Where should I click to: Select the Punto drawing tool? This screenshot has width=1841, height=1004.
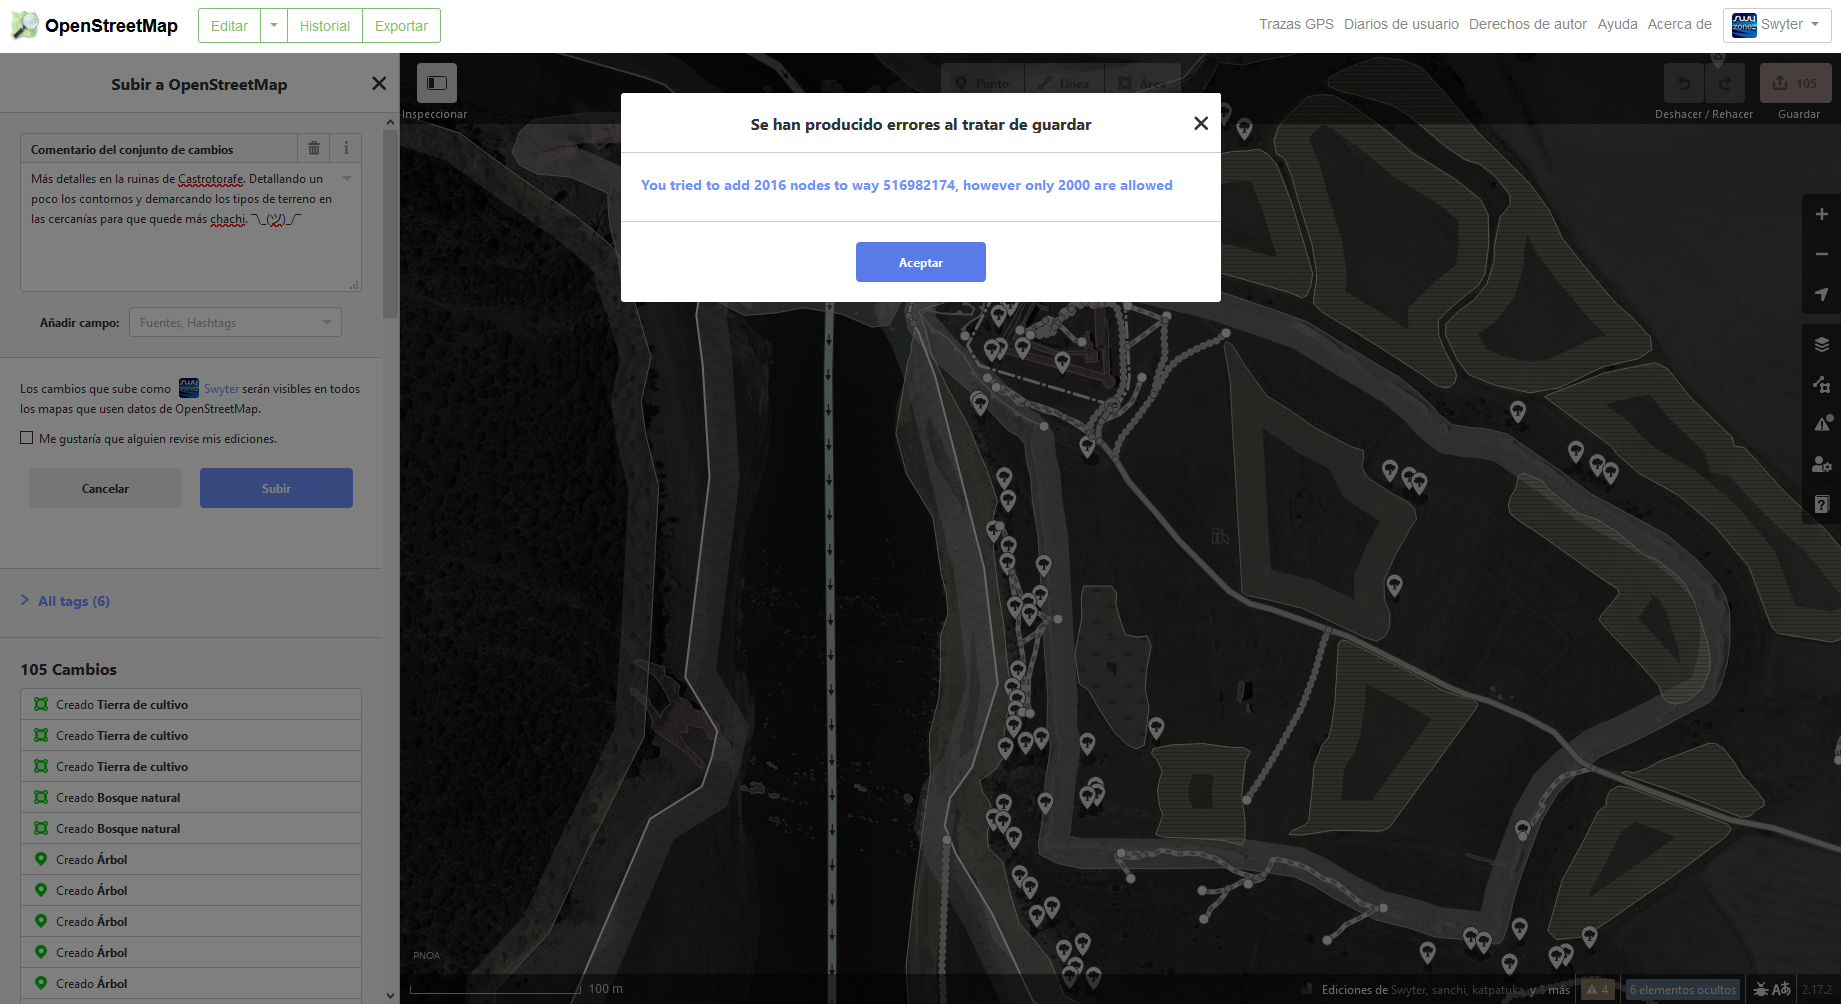click(x=982, y=83)
